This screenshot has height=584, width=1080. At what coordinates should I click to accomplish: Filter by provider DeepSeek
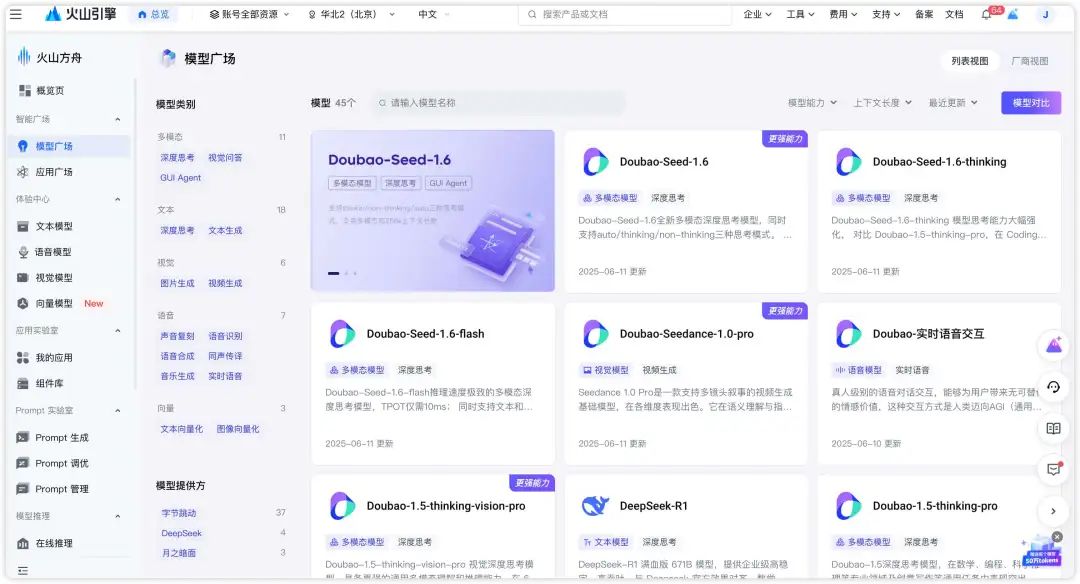pyautogui.click(x=182, y=533)
